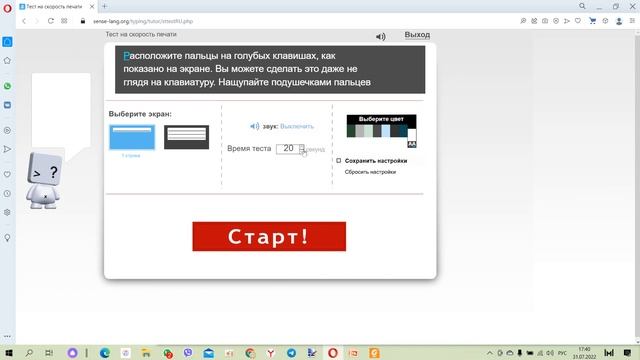
Task: Open My Flow arrow in Opera sidebar
Action: pos(7,149)
